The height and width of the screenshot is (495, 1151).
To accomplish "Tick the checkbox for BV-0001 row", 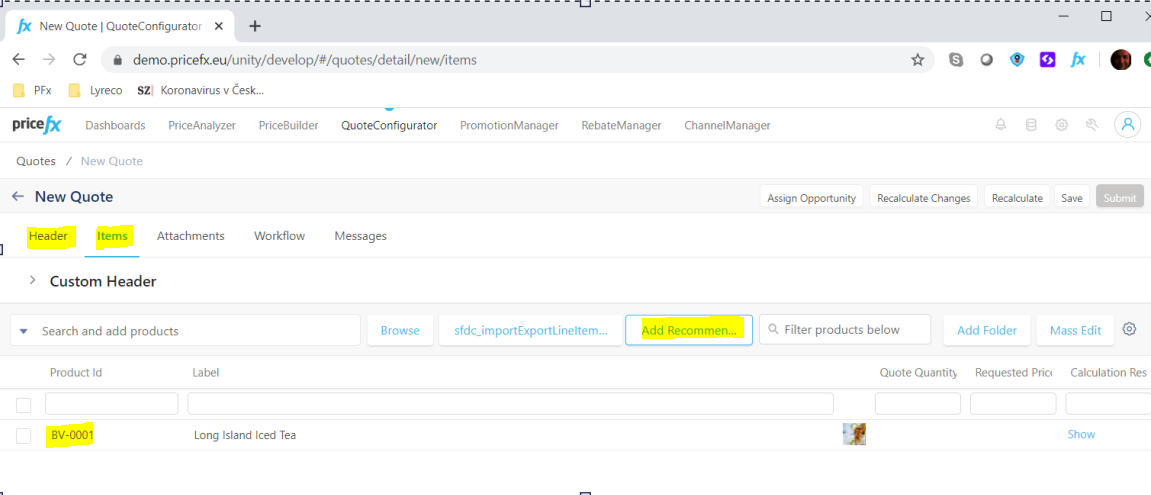I will (24, 435).
